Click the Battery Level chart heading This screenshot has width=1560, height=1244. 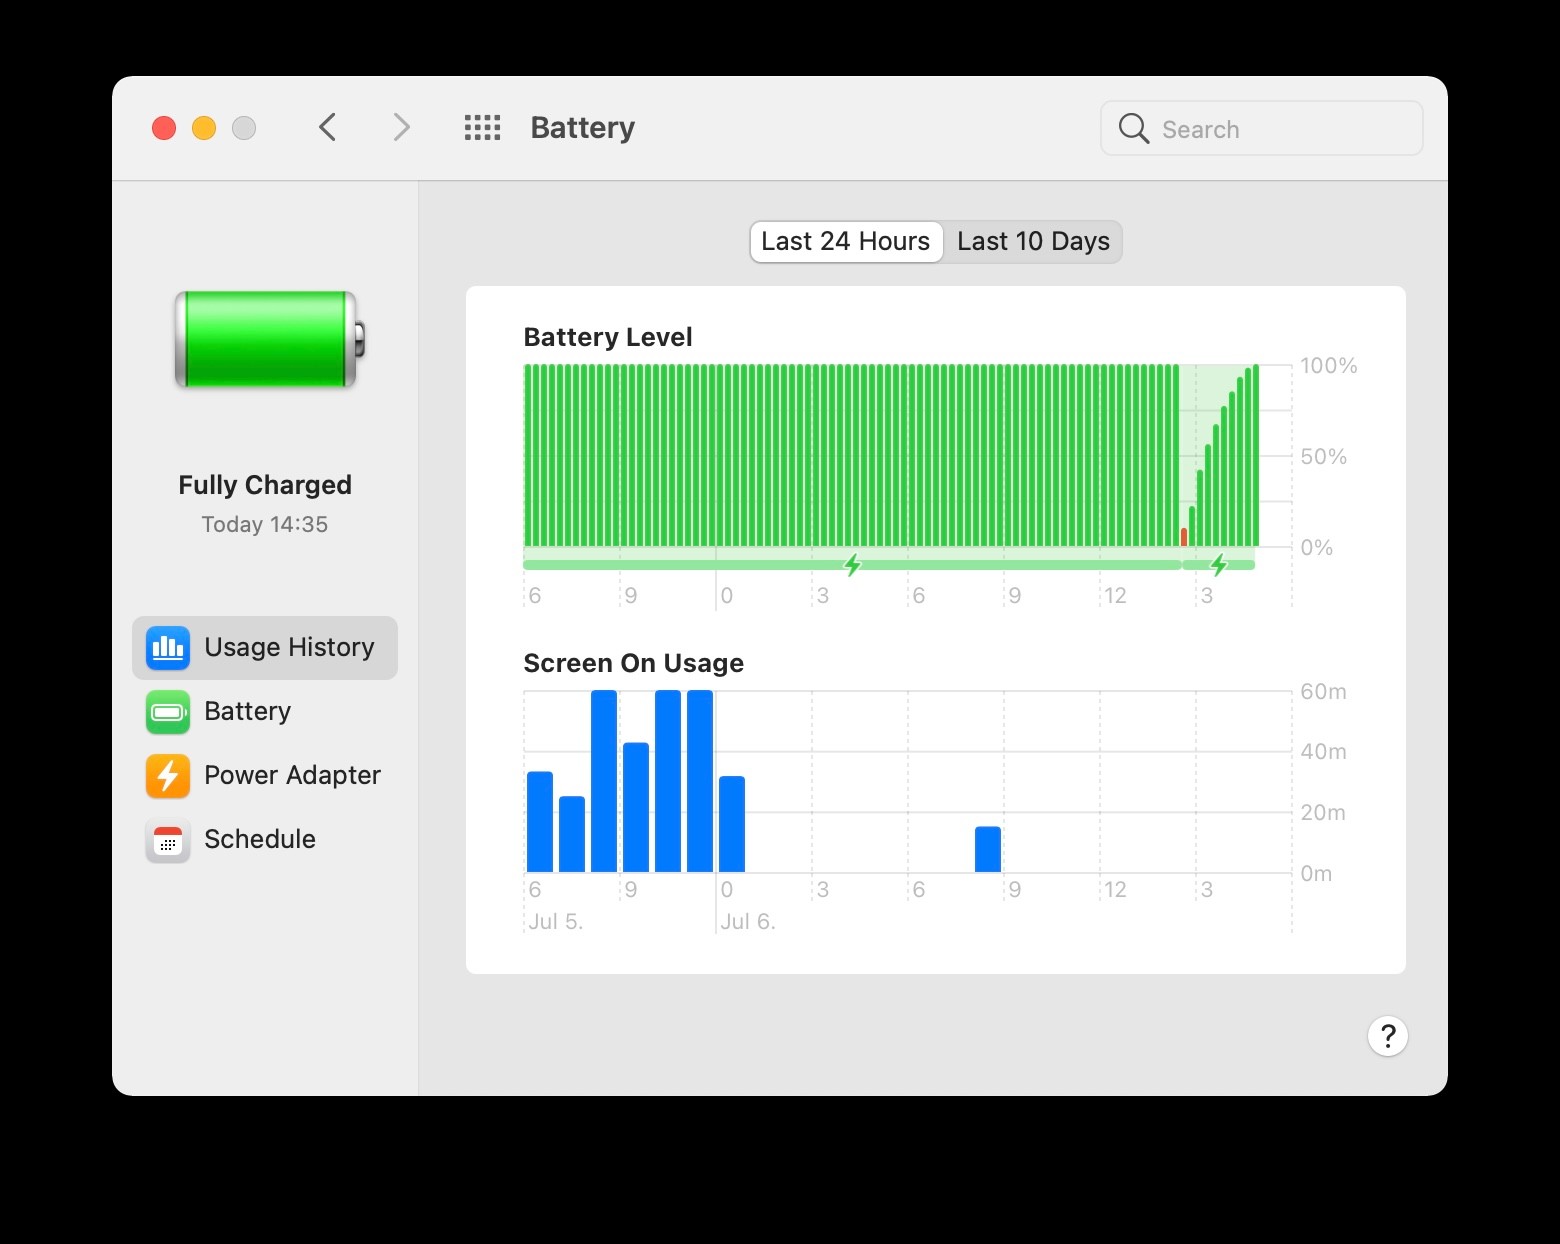(608, 337)
